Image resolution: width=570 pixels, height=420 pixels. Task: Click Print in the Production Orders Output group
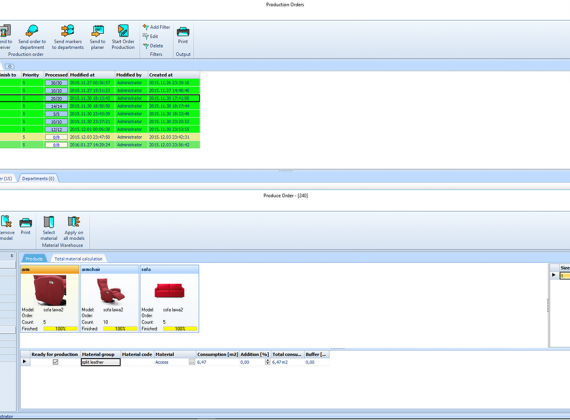click(183, 36)
